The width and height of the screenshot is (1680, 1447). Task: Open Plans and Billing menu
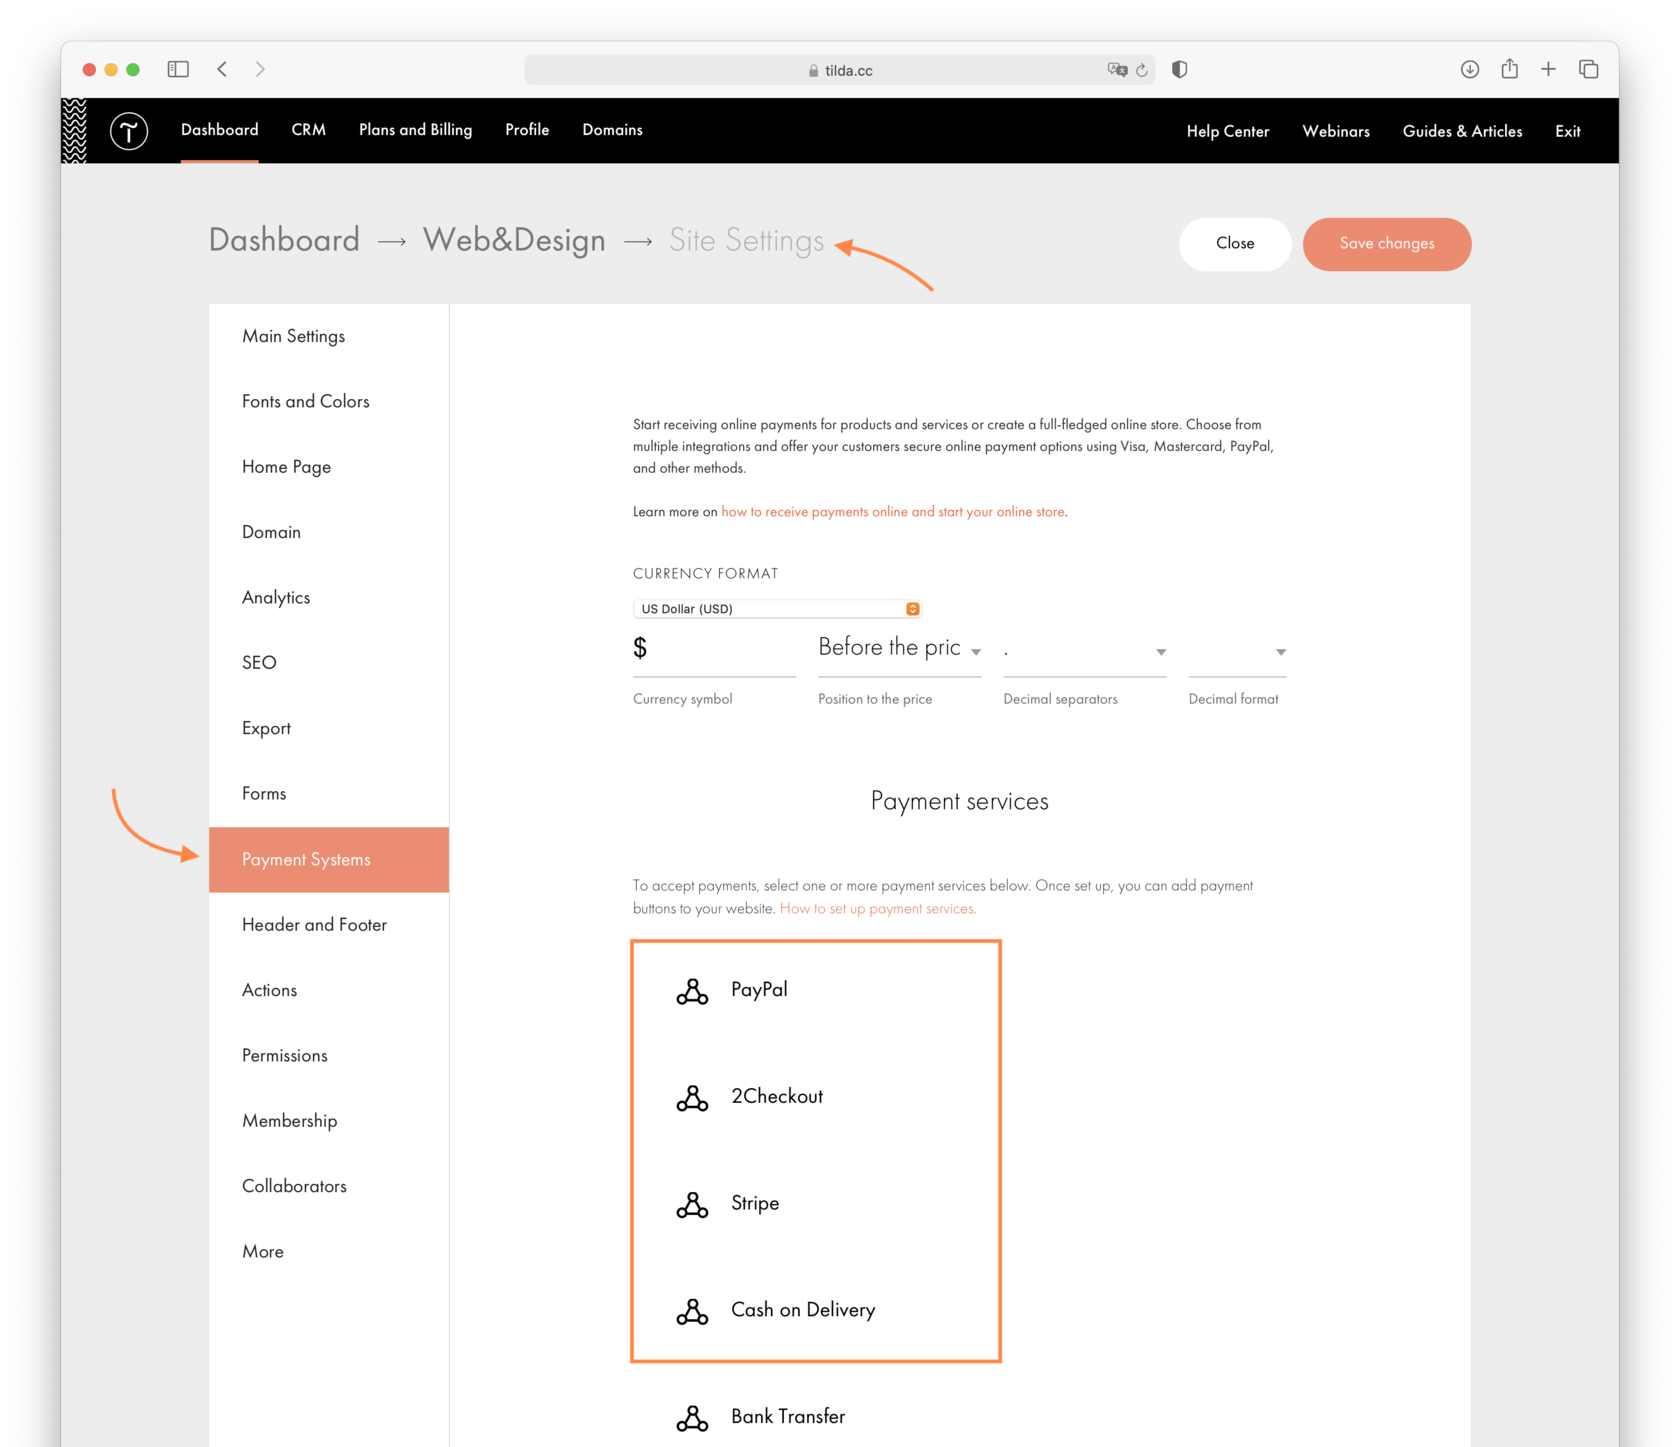415,130
